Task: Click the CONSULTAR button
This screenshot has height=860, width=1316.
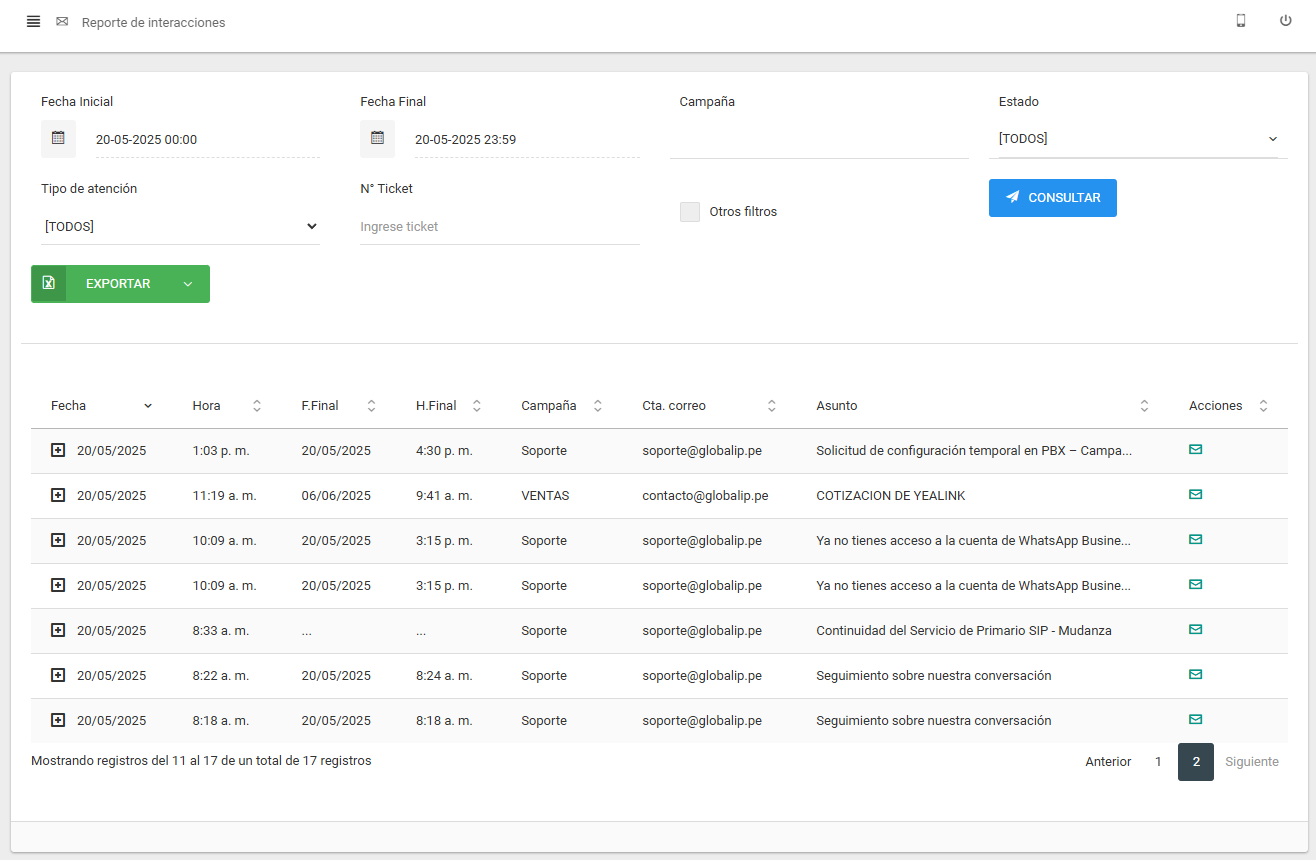Action: [1052, 198]
